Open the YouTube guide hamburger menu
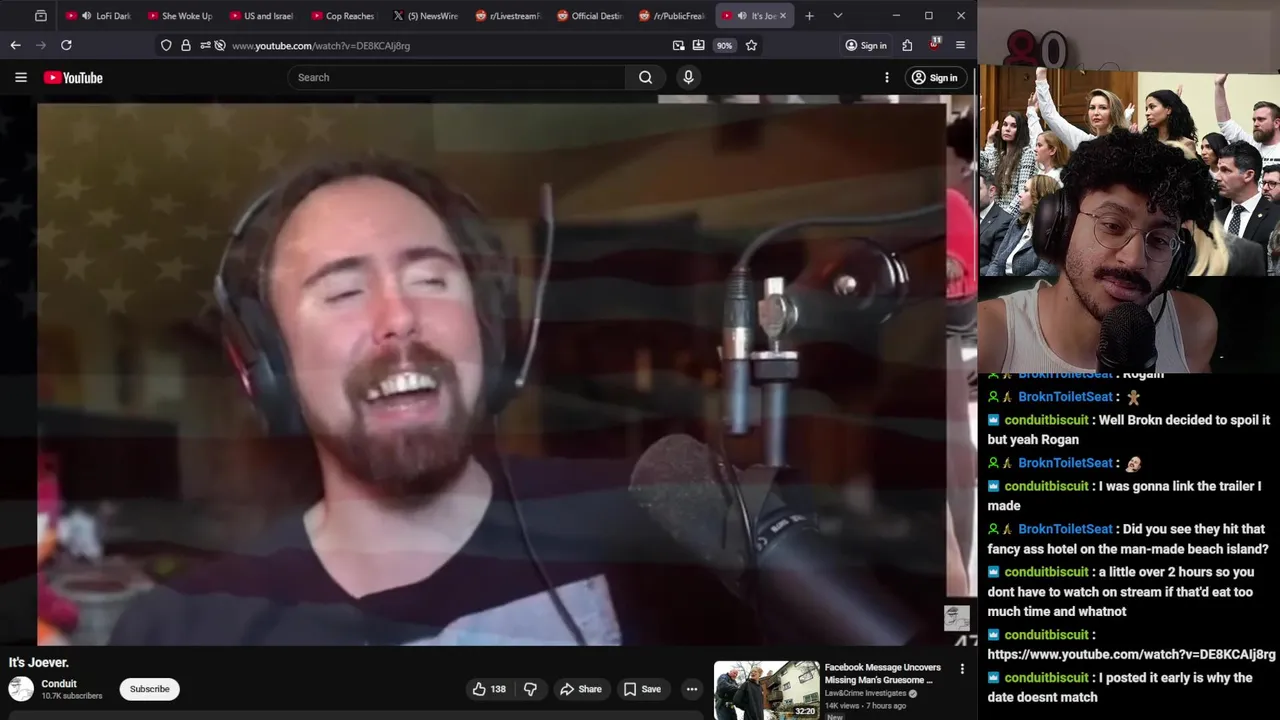Viewport: 1280px width, 720px height. click(20, 77)
